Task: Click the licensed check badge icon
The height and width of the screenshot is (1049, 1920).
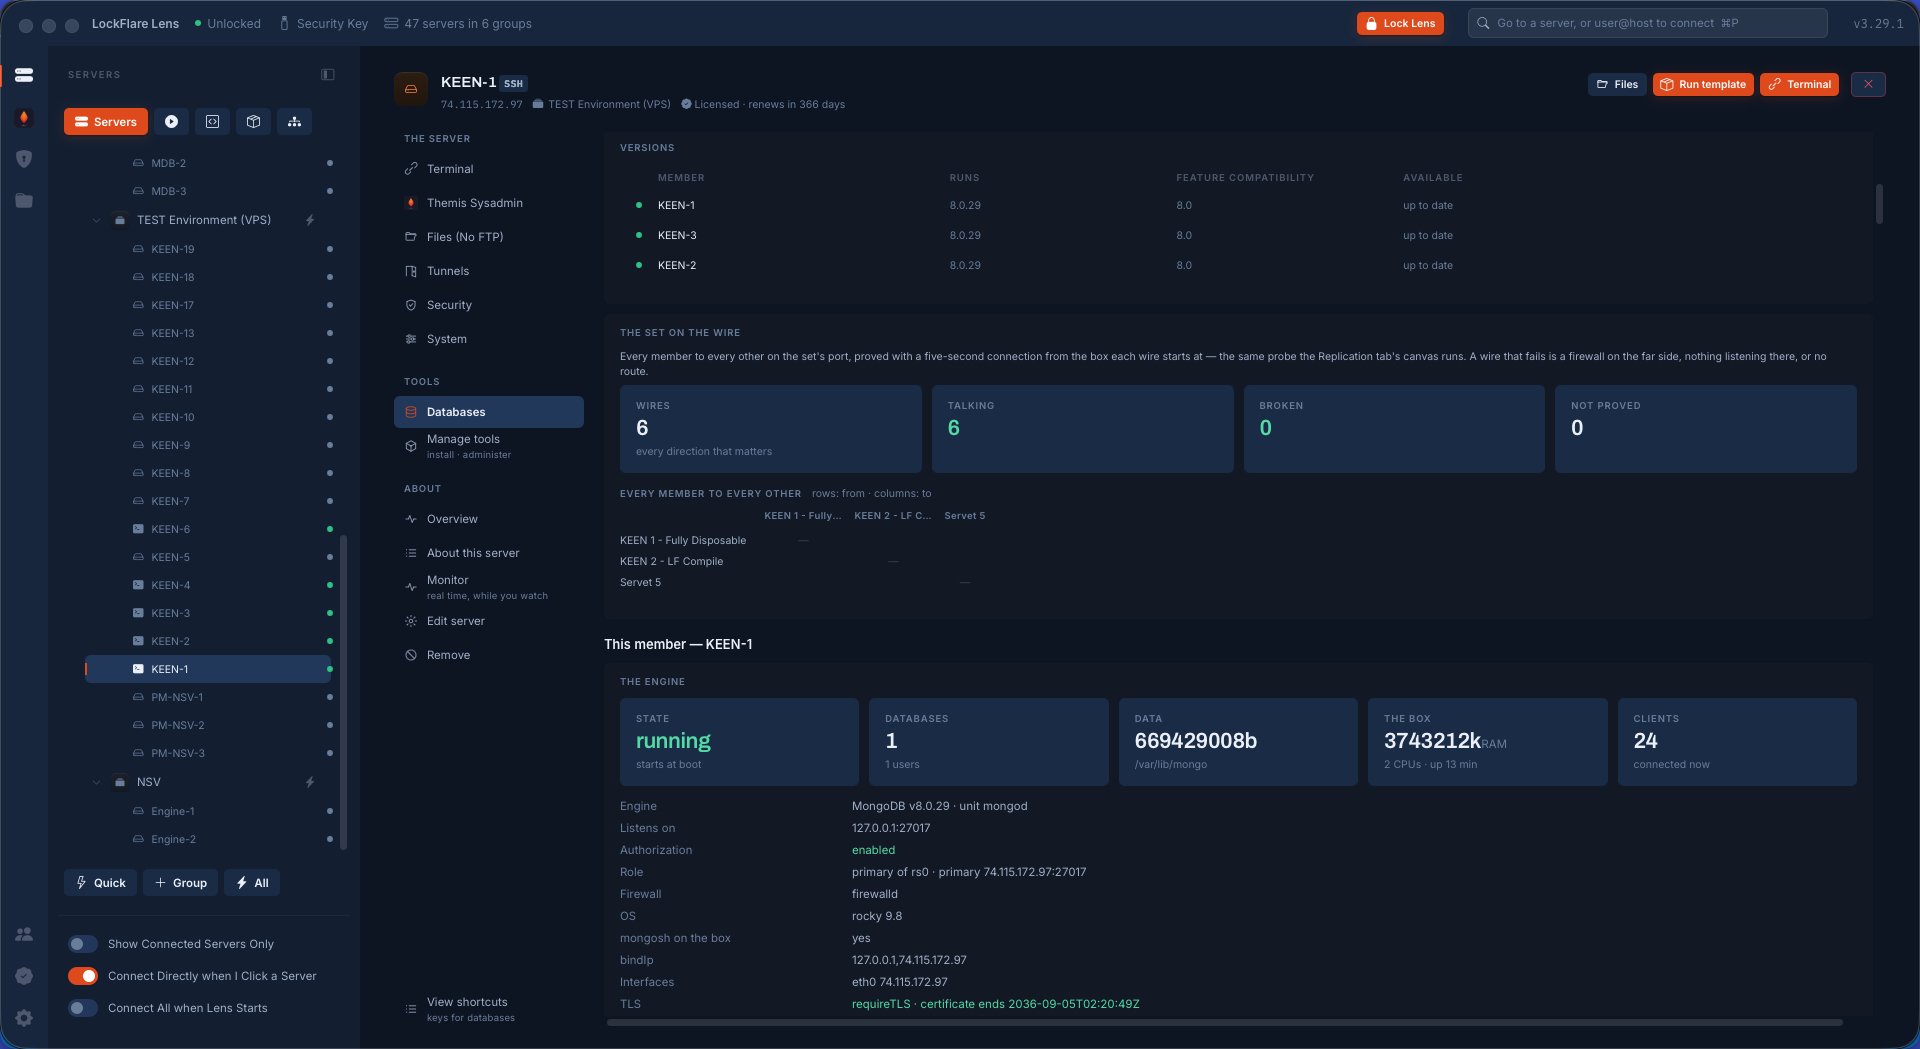Action: [x=686, y=104]
